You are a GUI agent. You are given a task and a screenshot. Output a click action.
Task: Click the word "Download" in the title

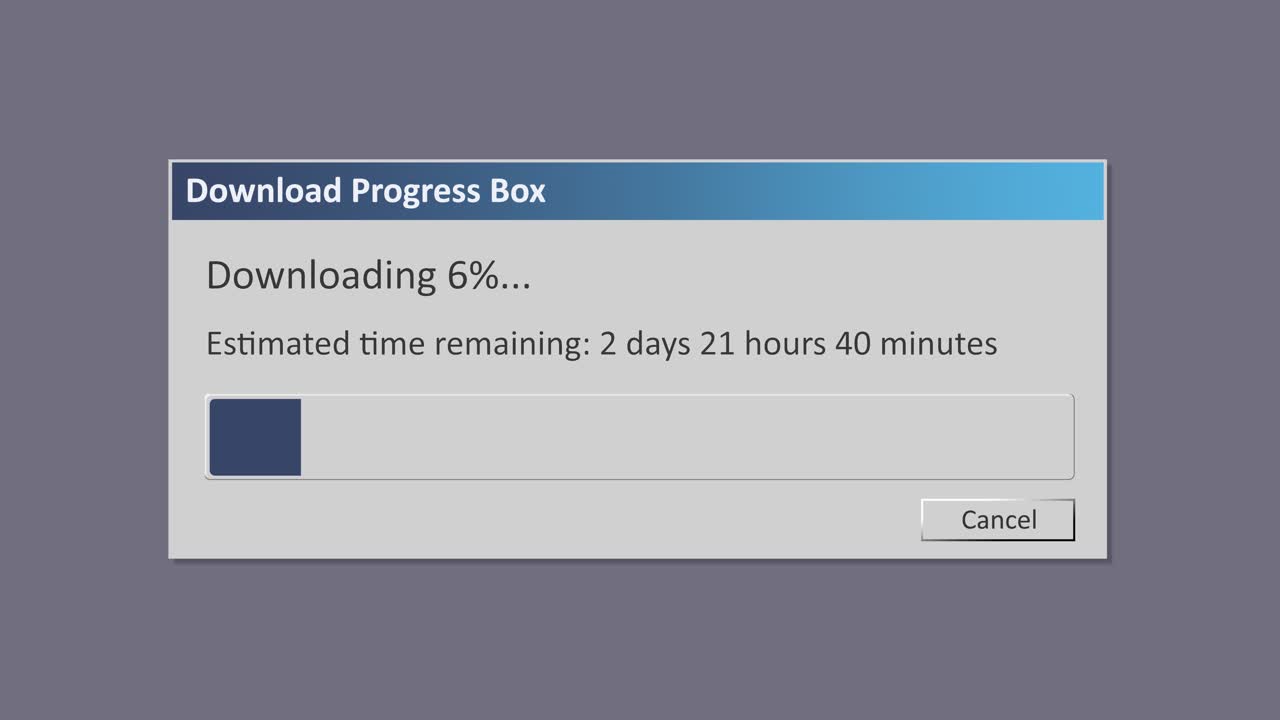(x=264, y=191)
